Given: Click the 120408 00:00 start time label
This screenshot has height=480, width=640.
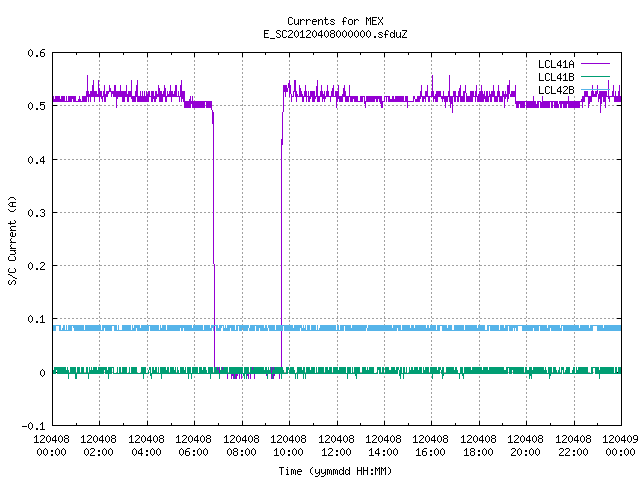Looking at the screenshot, I should pyautogui.click(x=51, y=446).
